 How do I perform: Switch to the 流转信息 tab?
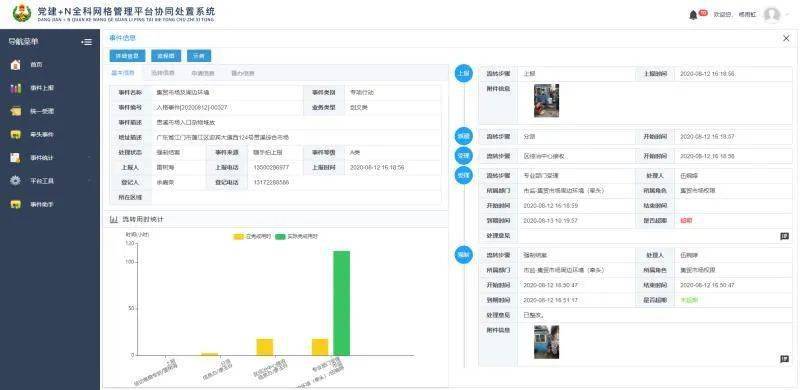click(x=163, y=73)
